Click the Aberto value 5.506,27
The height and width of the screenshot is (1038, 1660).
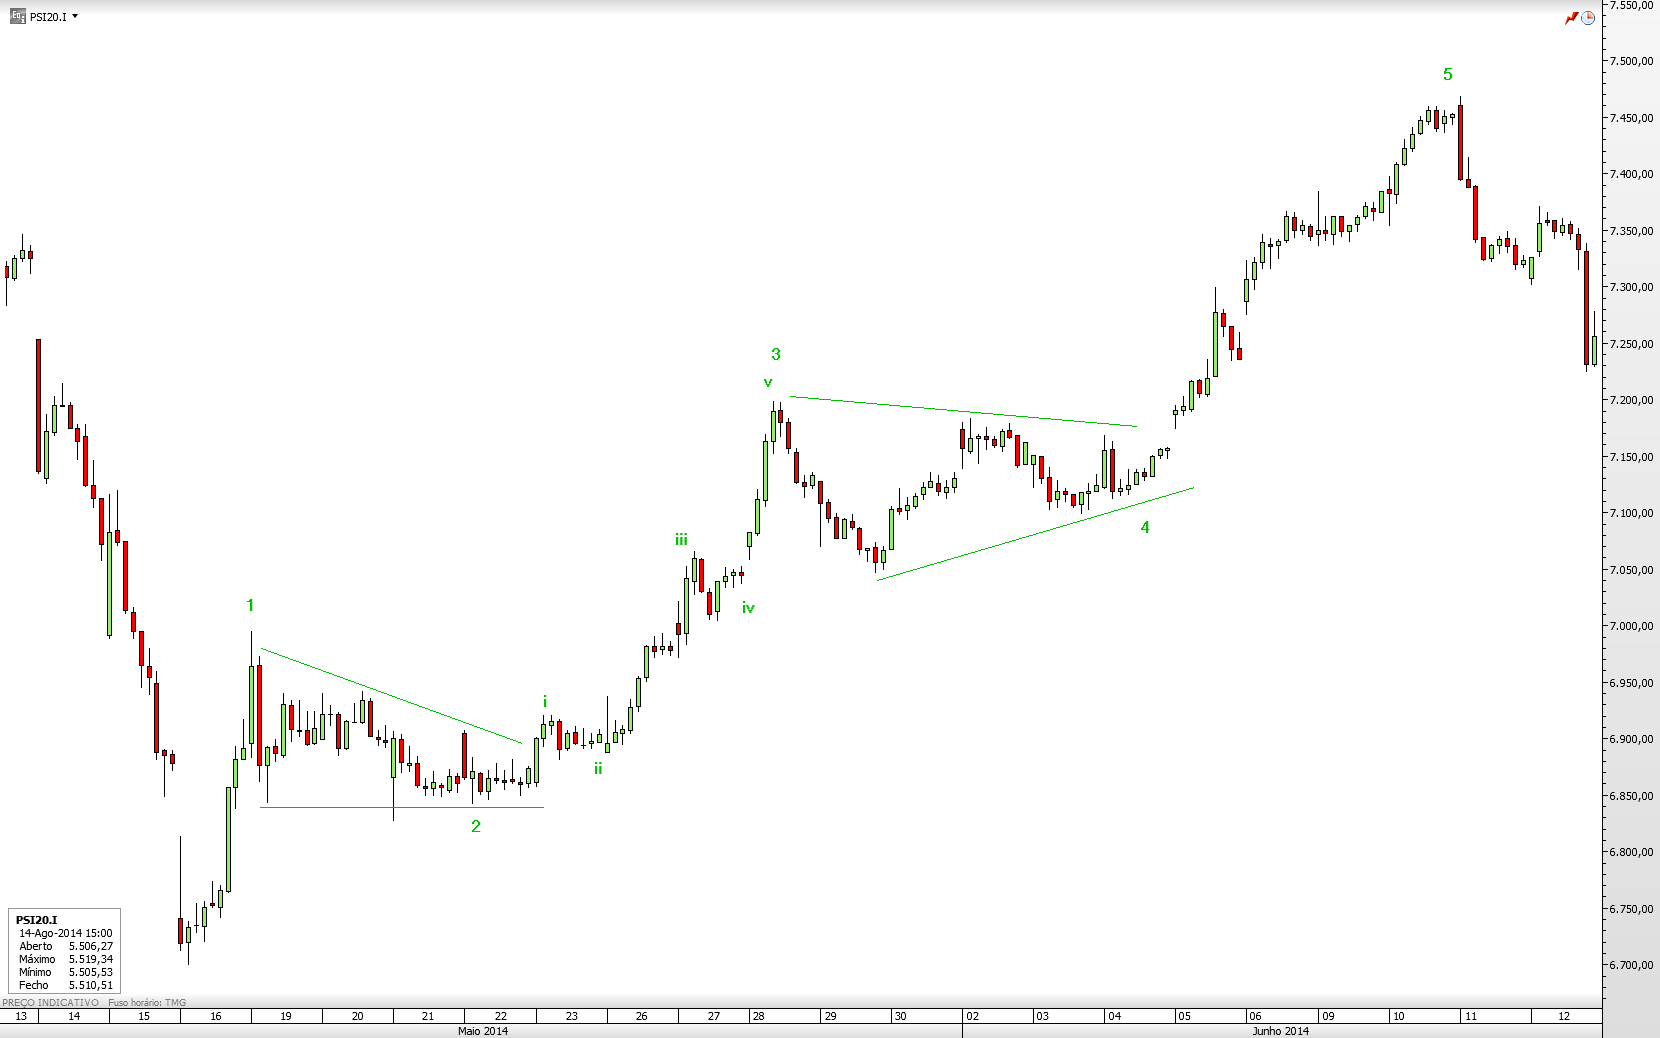tap(91, 946)
